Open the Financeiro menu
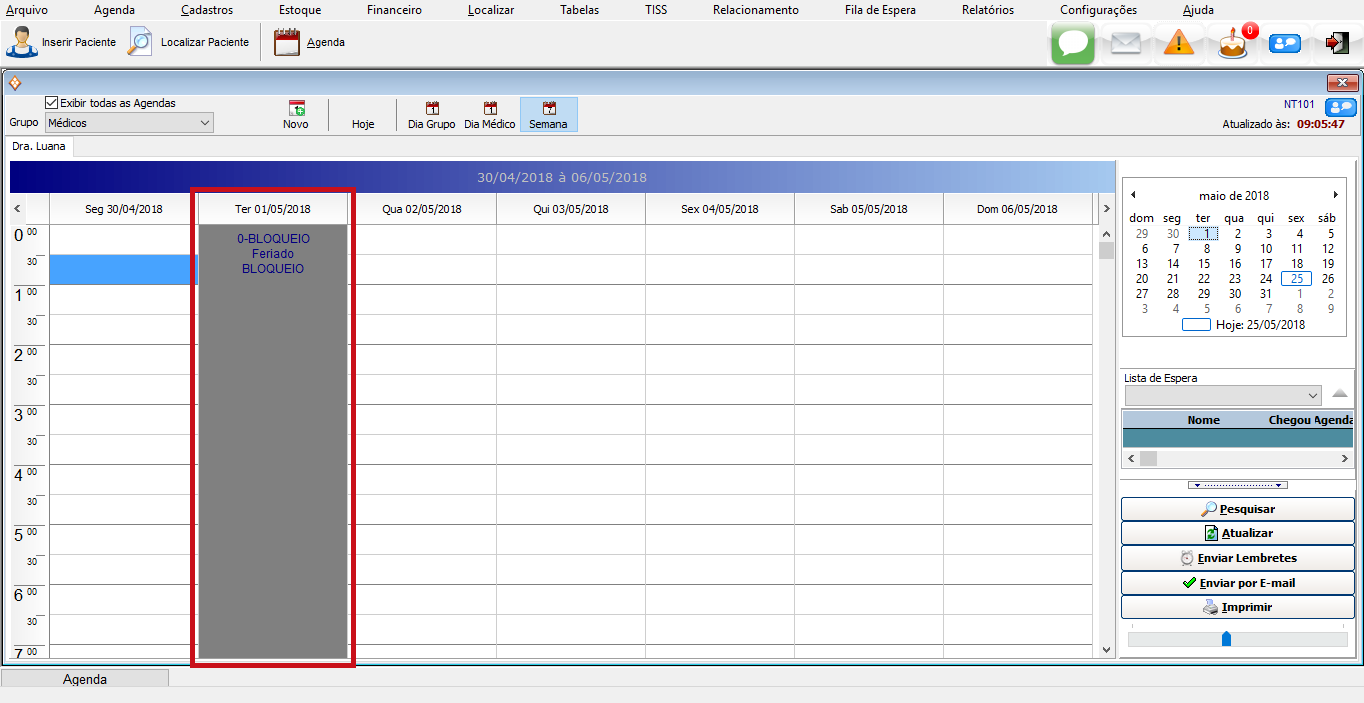1364x703 pixels. coord(394,10)
